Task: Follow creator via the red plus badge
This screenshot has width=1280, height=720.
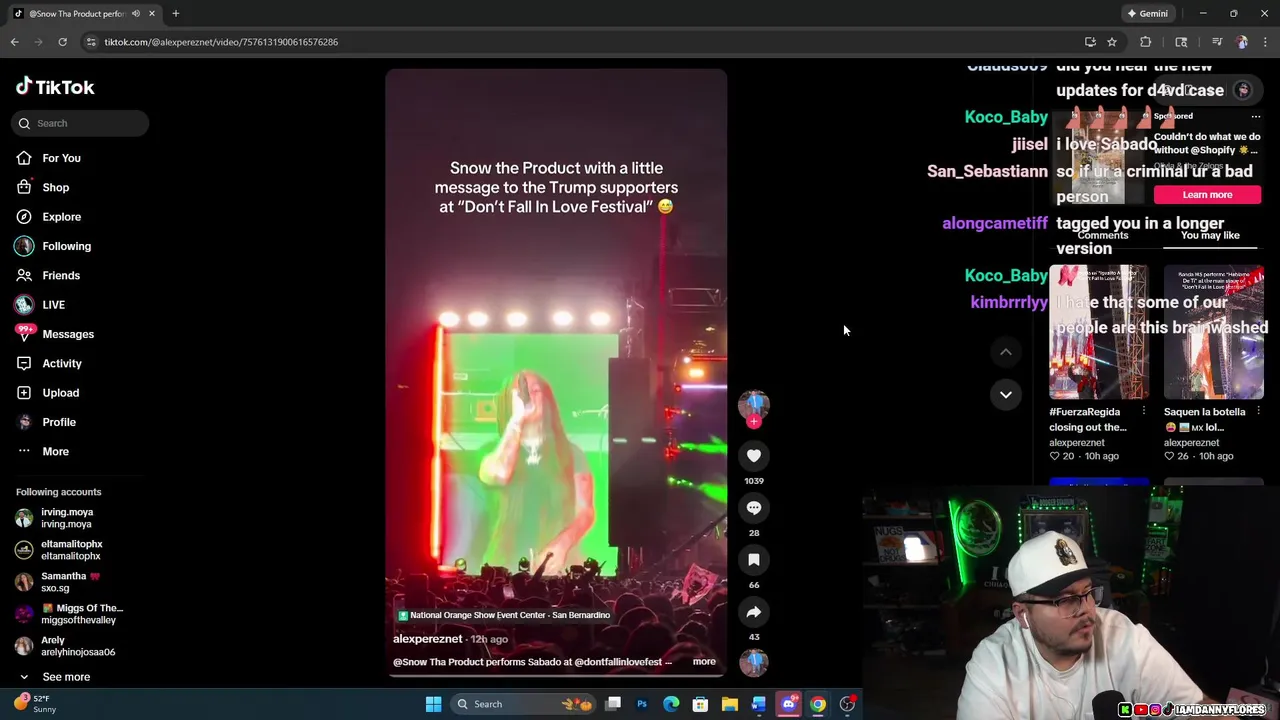Action: (754, 422)
